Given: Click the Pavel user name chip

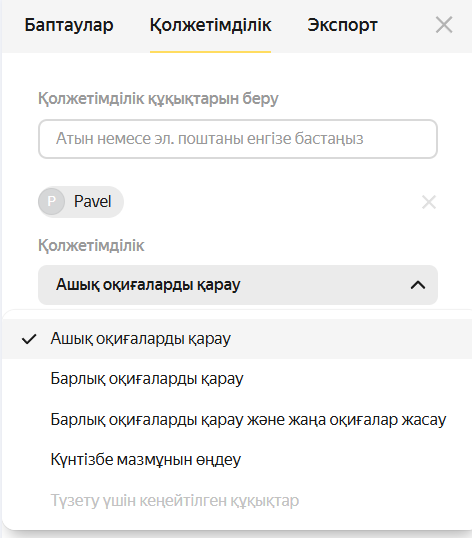Looking at the screenshot, I should pos(81,202).
